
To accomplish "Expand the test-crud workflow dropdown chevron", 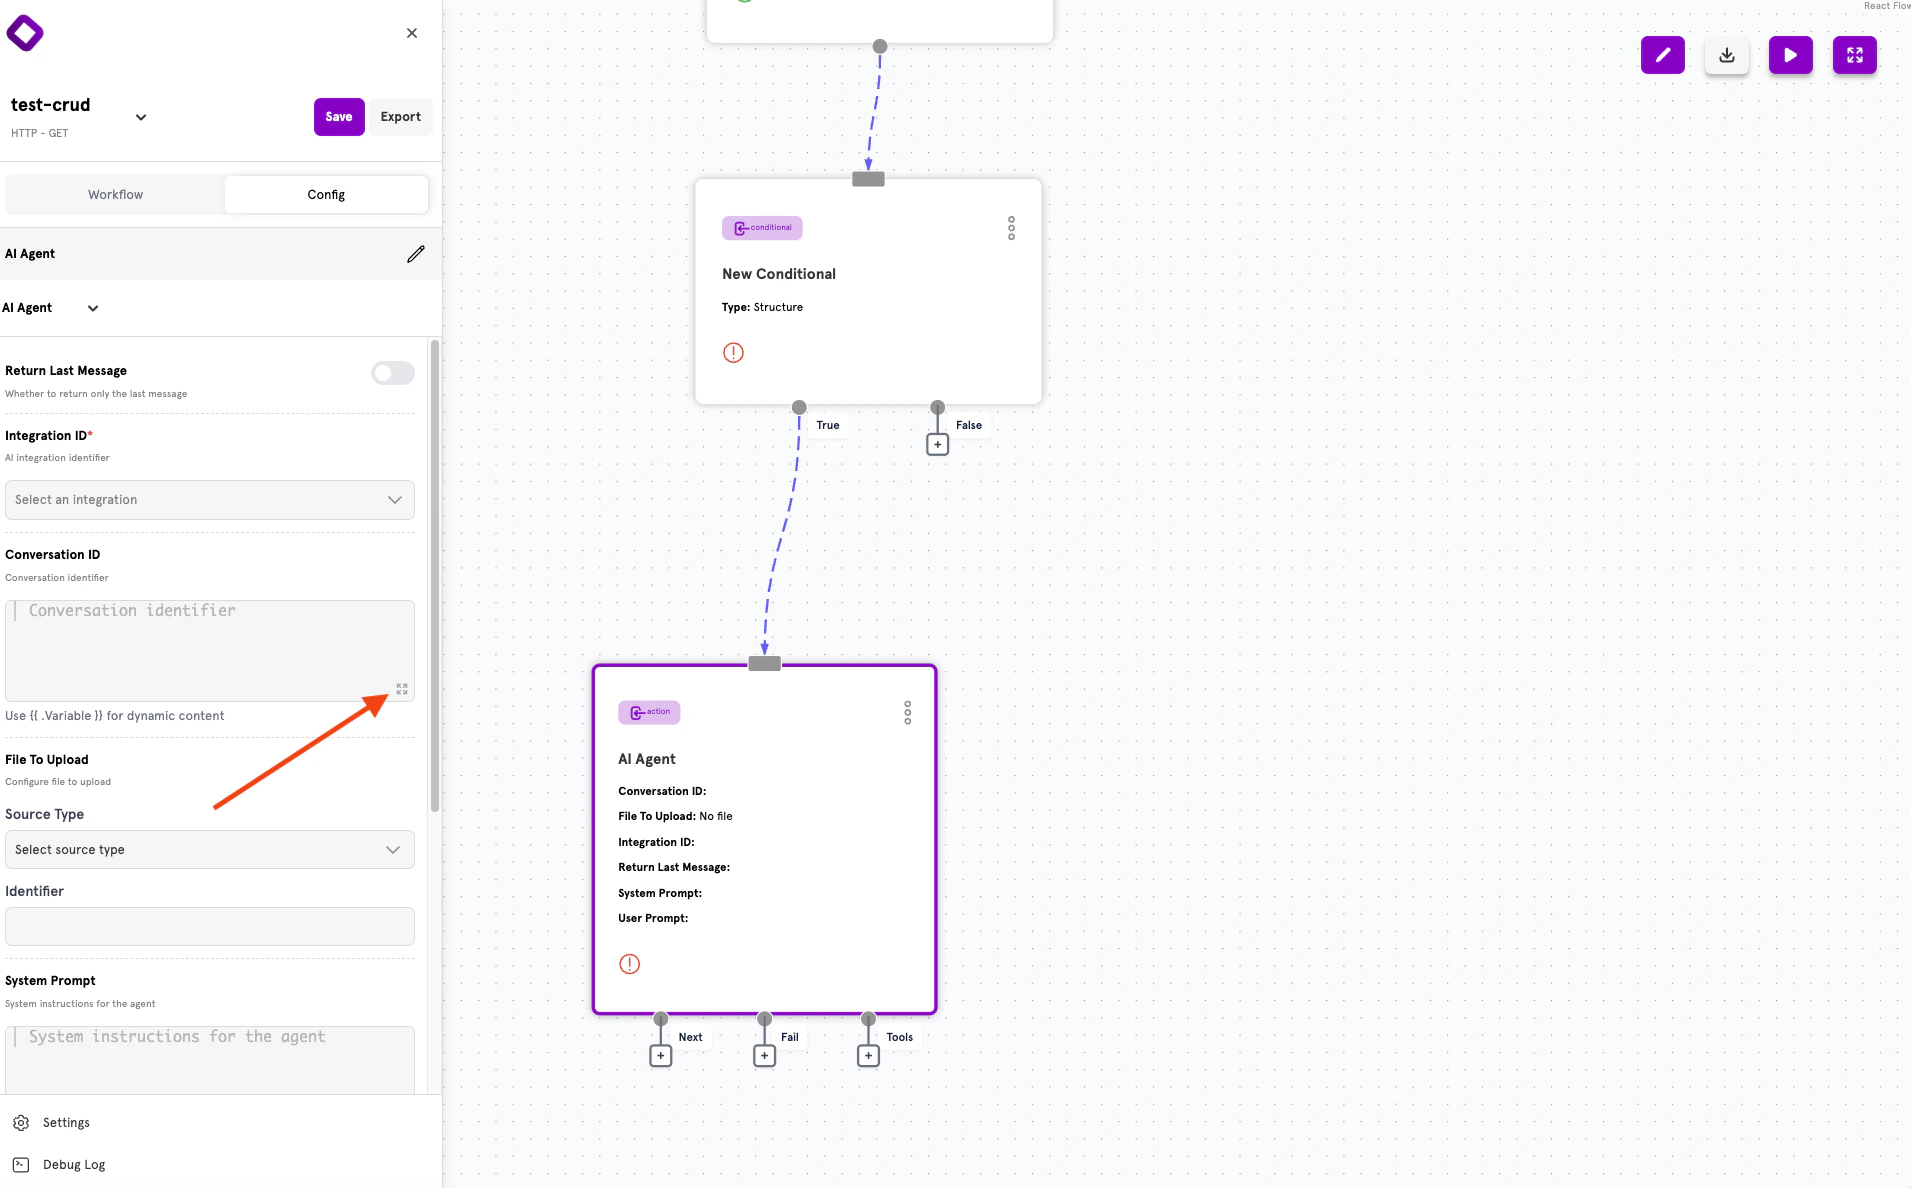I will coord(141,117).
